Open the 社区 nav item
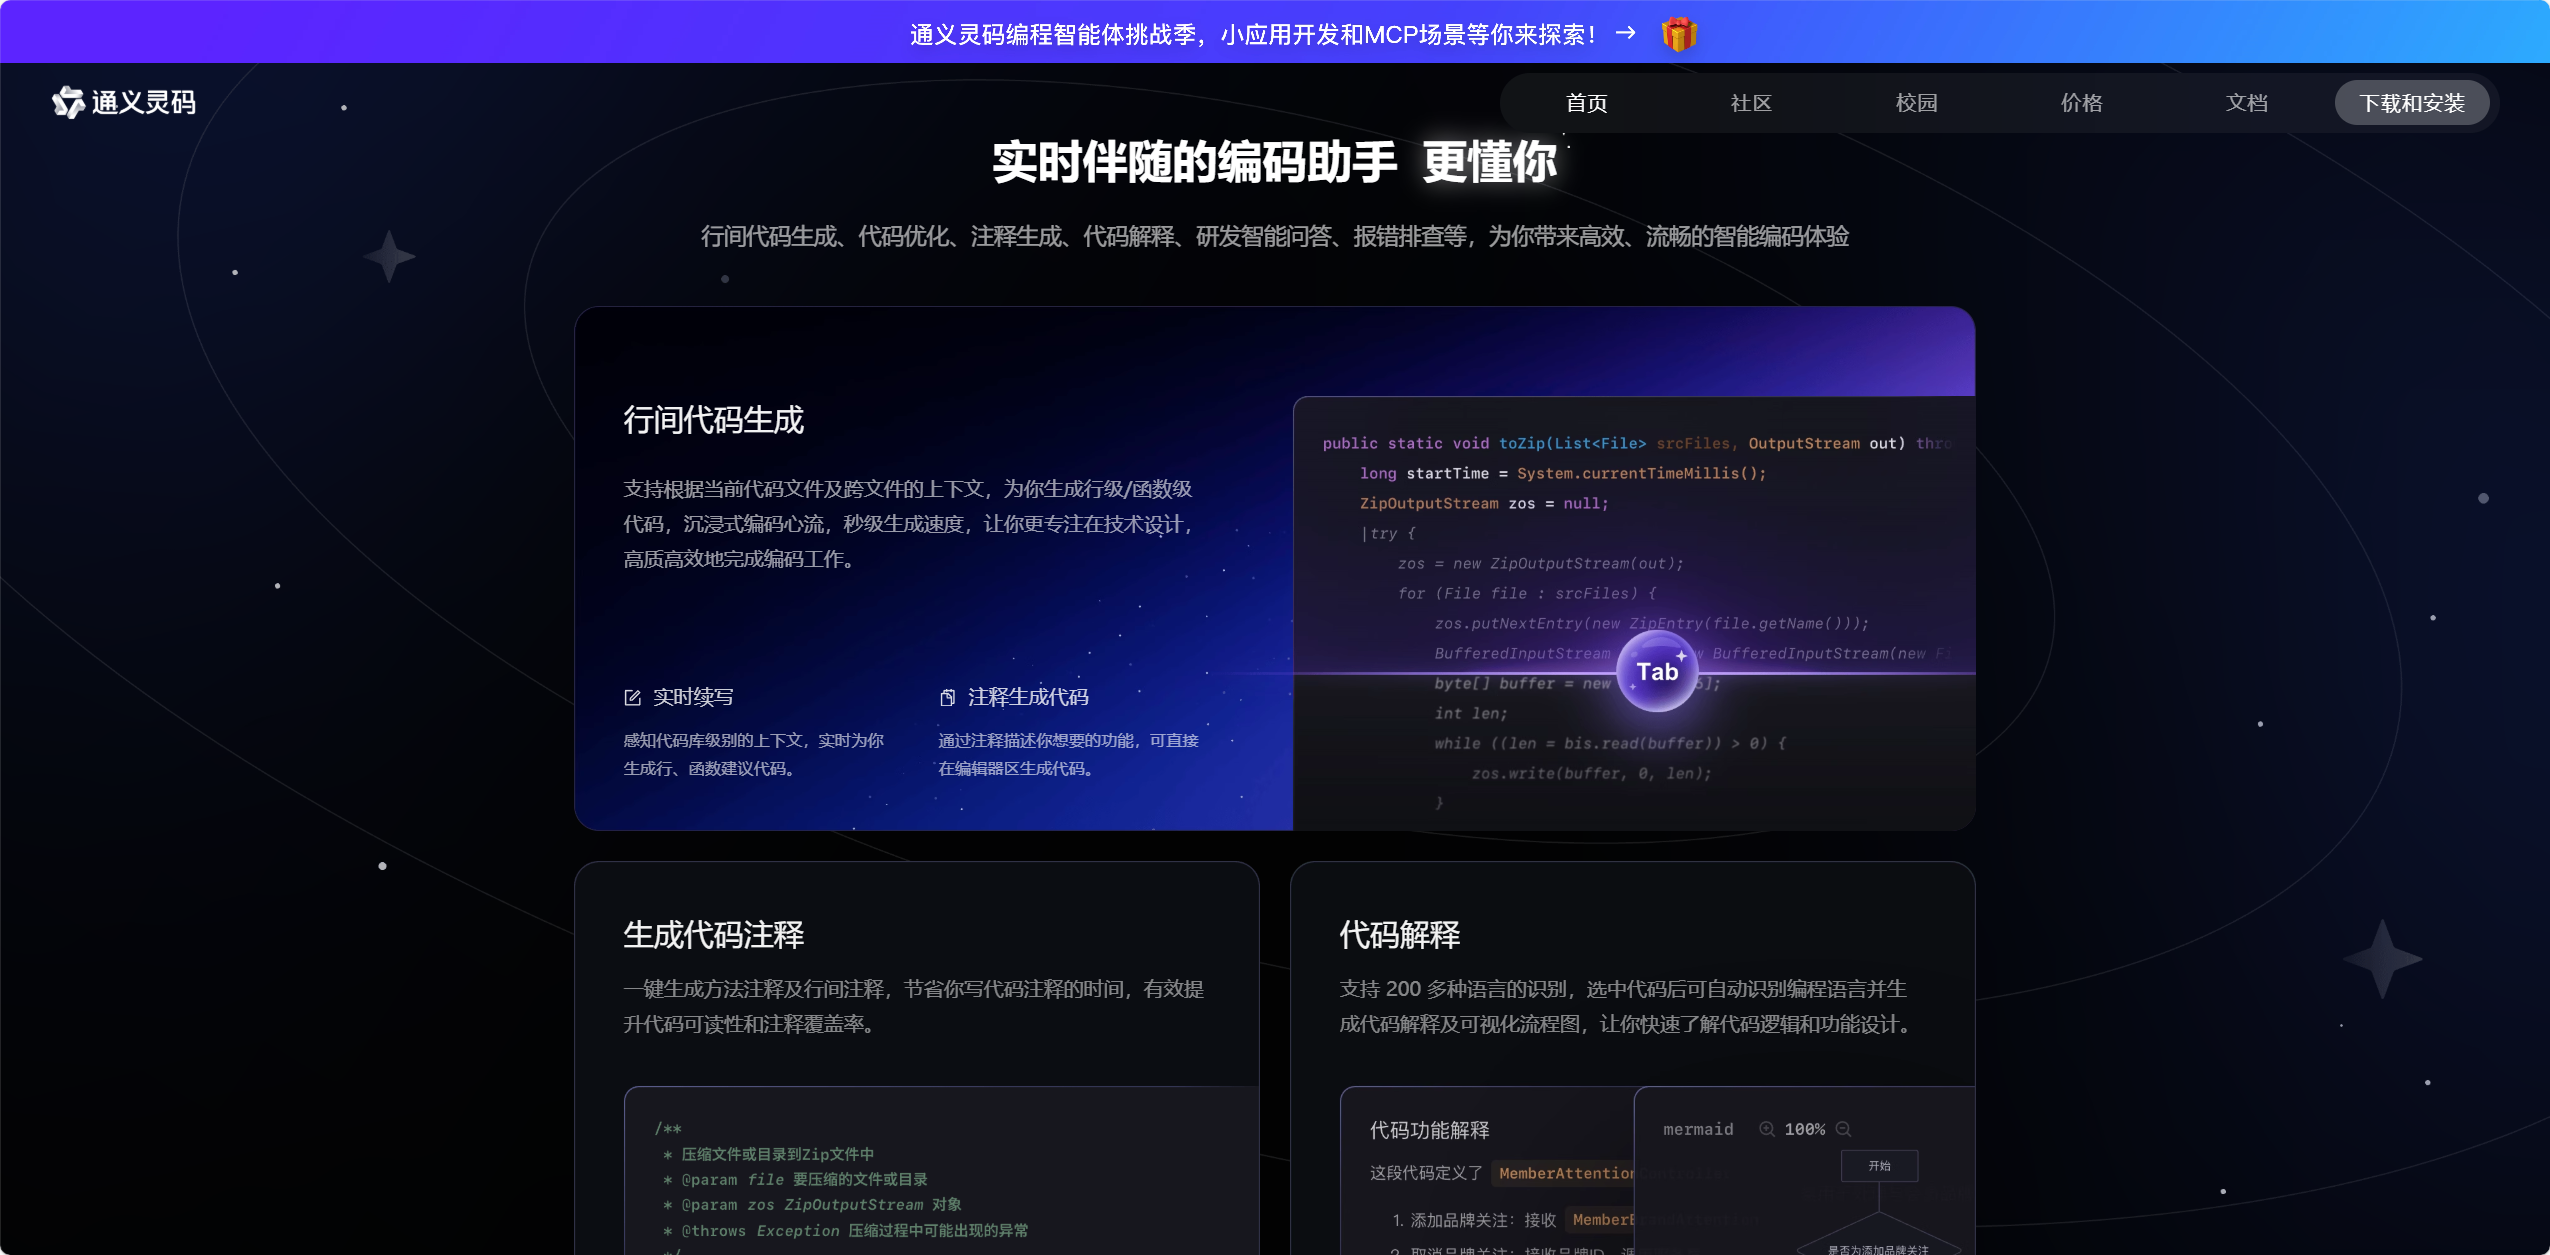 1751,103
